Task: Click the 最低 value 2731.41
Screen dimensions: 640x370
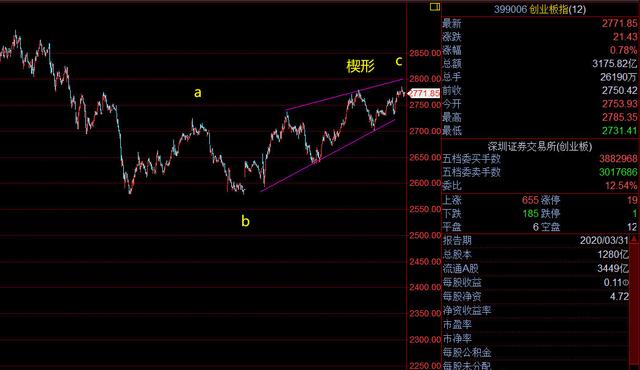Action: 619,131
